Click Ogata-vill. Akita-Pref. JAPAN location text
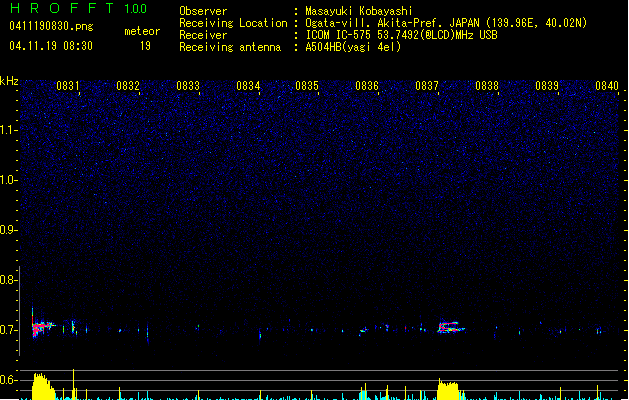The height and width of the screenshot is (400, 629). 392,23
